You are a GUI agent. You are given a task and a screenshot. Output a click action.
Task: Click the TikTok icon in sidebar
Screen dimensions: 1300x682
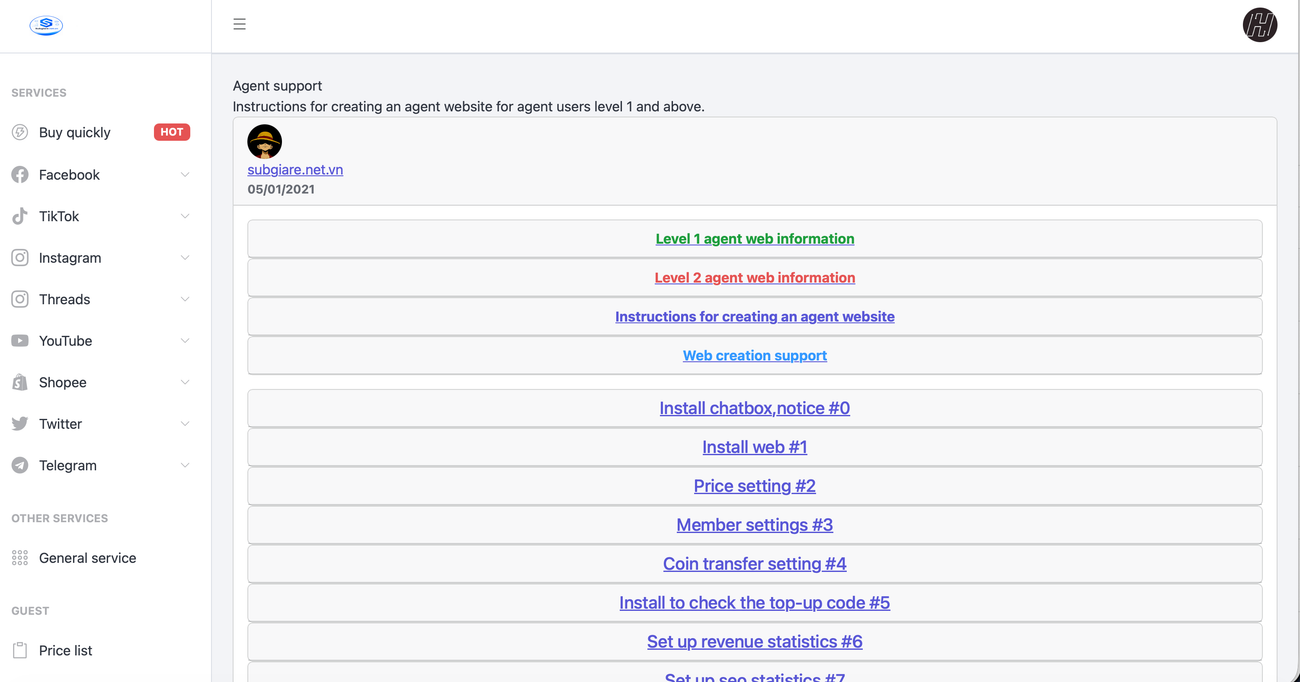click(20, 216)
